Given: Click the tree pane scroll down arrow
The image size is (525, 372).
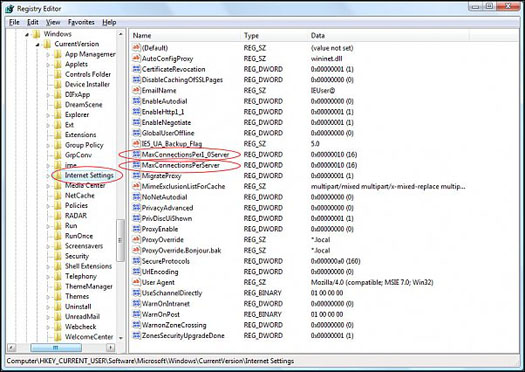Looking at the screenshot, I should 121,338.
